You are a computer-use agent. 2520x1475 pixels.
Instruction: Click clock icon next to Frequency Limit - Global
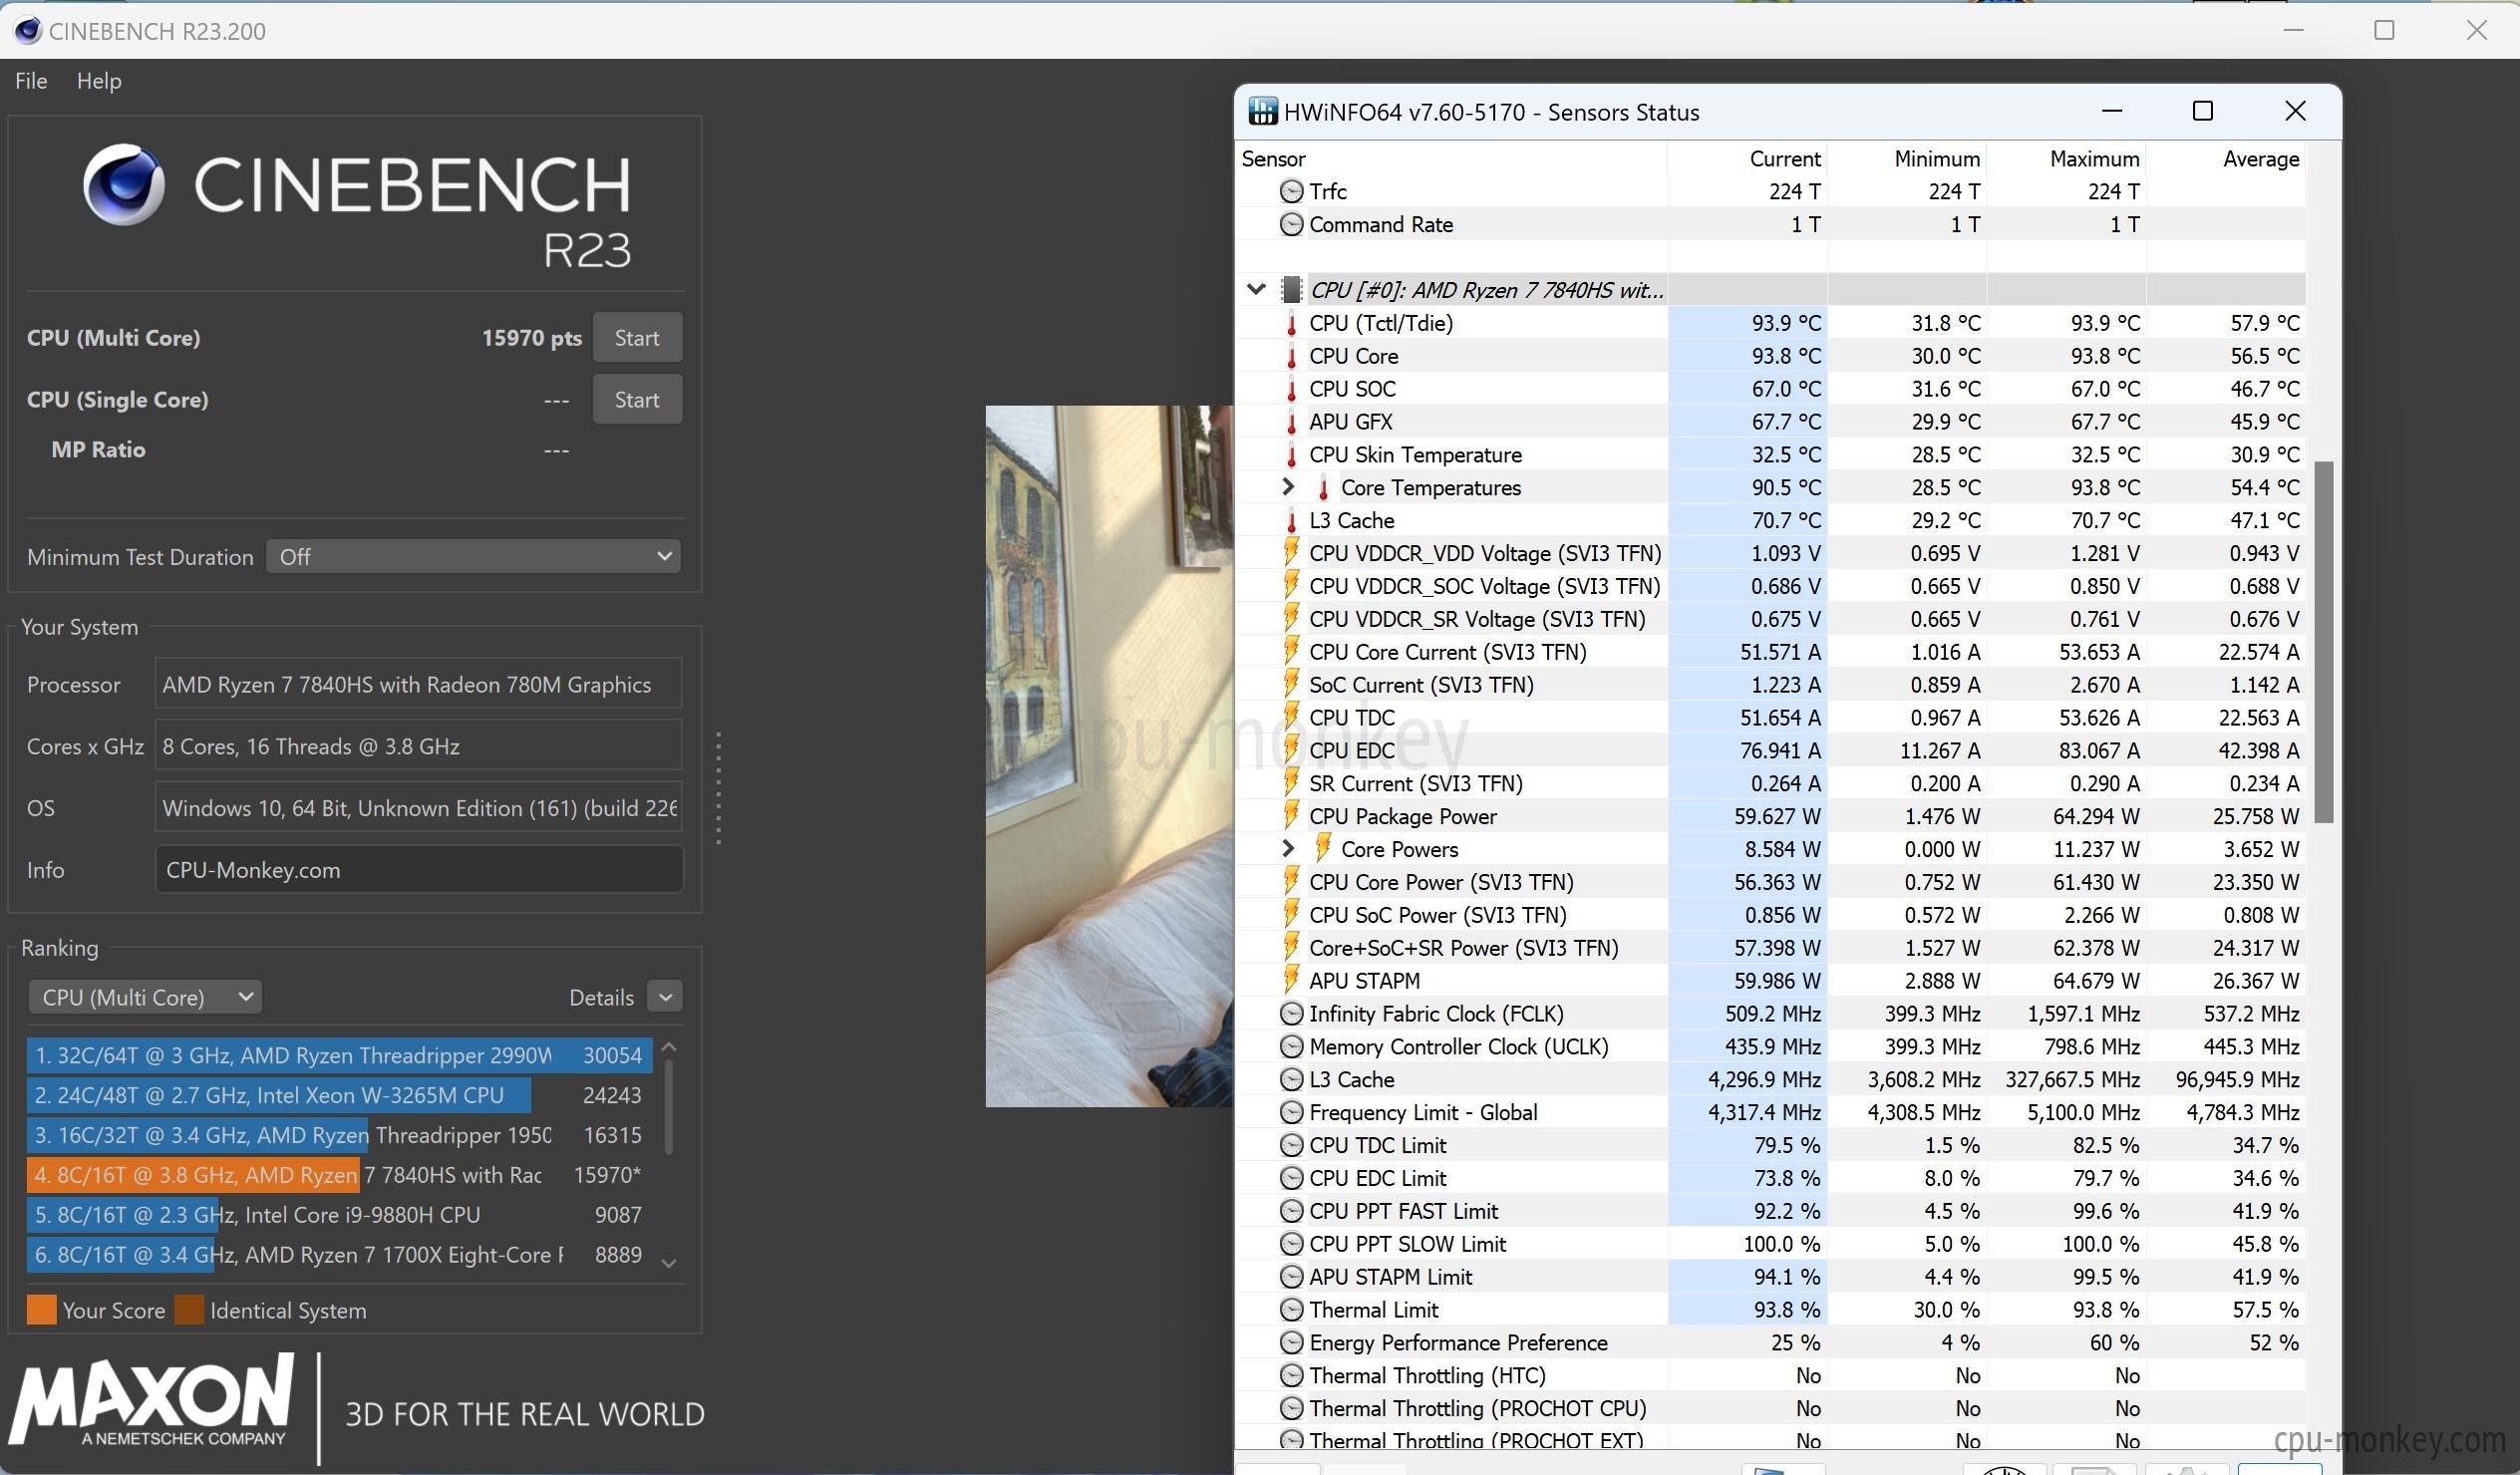click(x=1292, y=1112)
